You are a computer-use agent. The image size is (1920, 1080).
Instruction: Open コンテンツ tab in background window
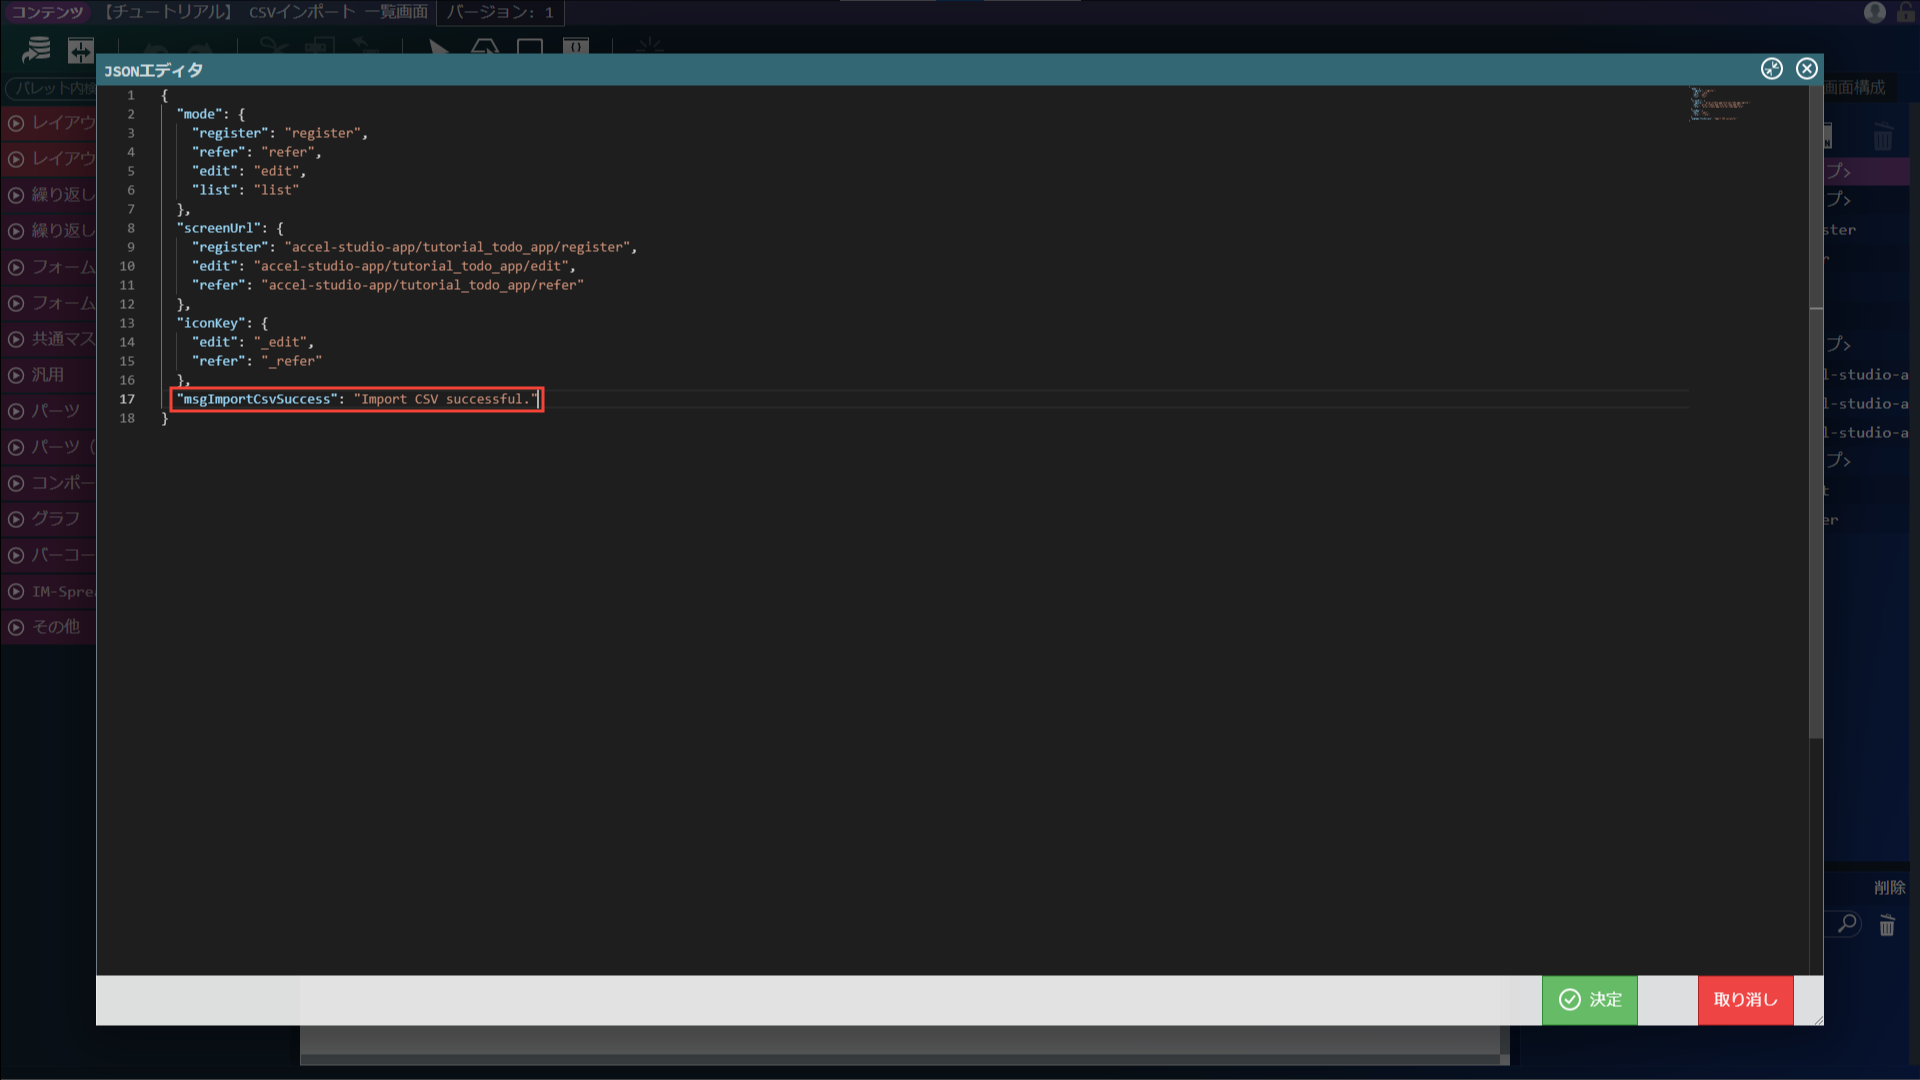[47, 12]
